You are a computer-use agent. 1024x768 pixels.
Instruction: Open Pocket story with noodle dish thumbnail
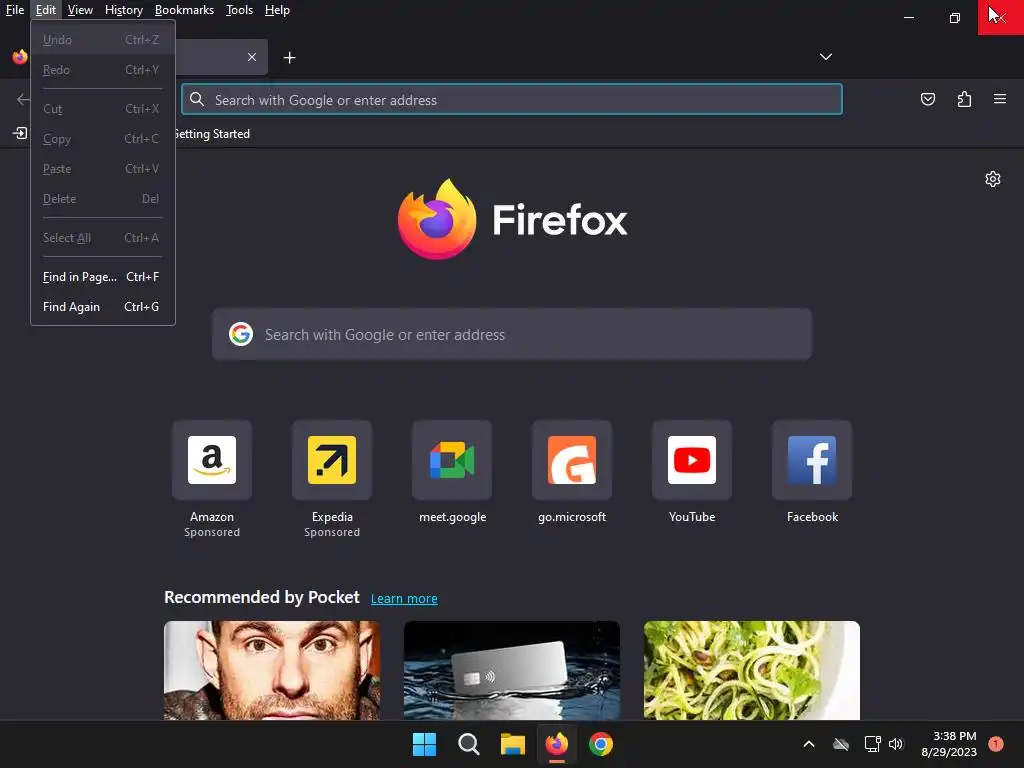click(752, 671)
